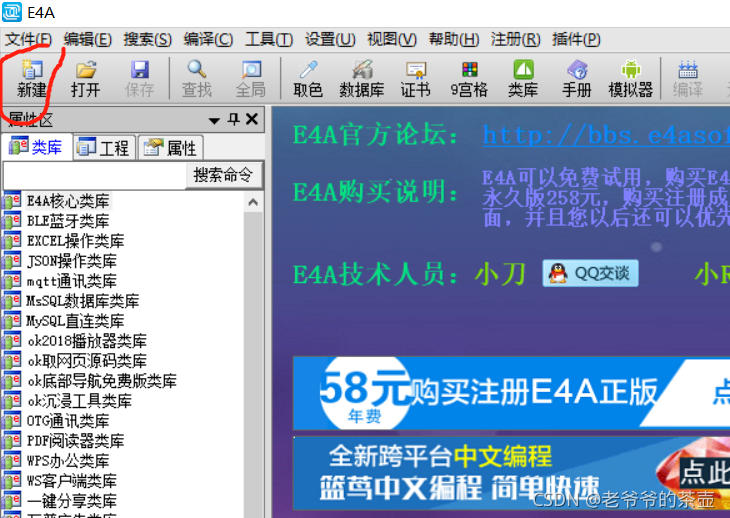This screenshot has width=730, height=518.
Task: Select 一键分享类库 in the list
Action: [71, 501]
